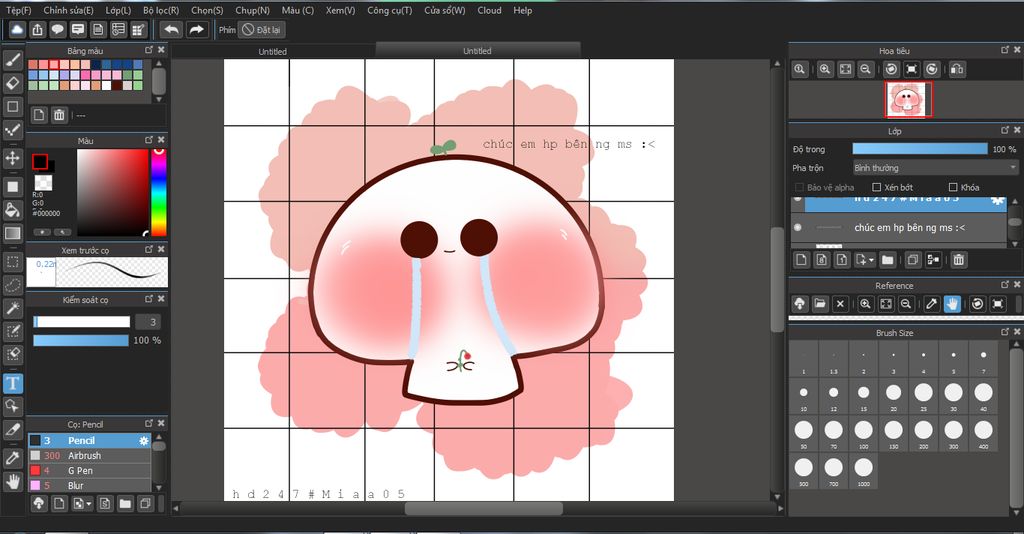Click the Redo arrow
The width and height of the screenshot is (1024, 534).
[196, 29]
